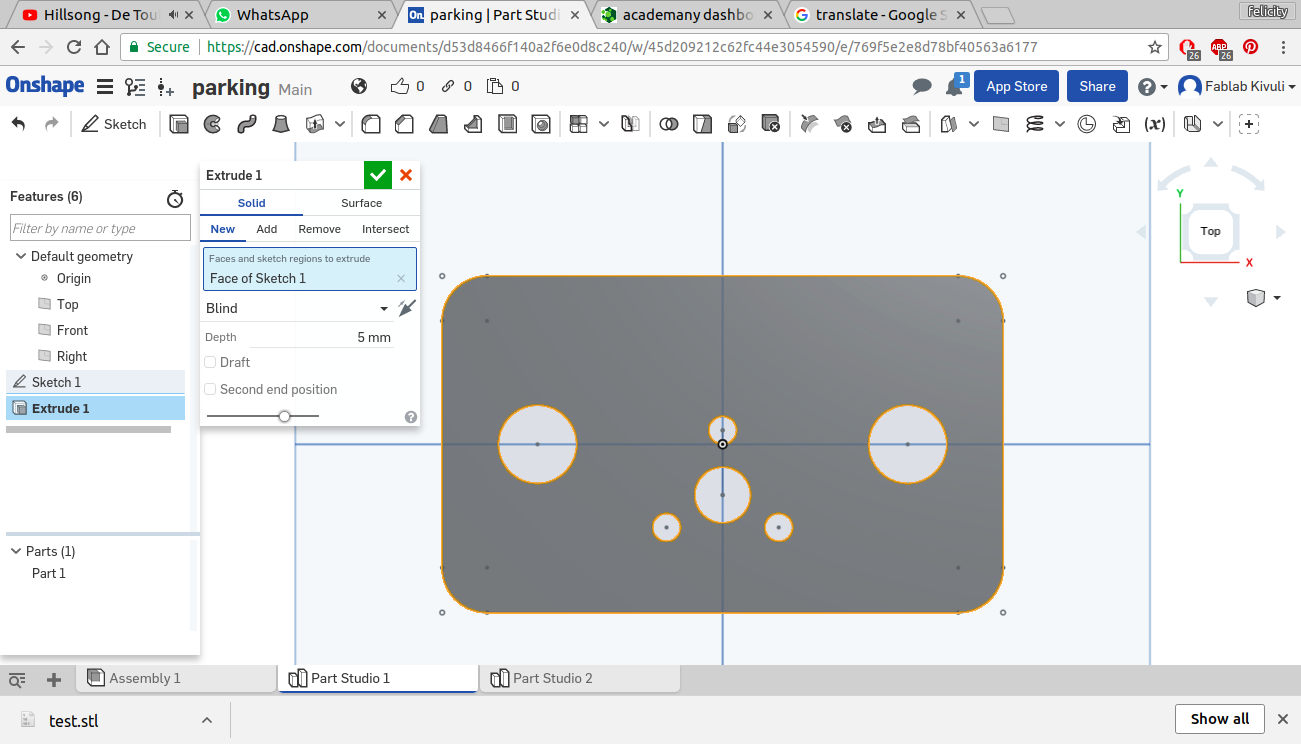Screen dimensions: 1301x744
Task: Select the Loft tool
Action: tap(281, 124)
